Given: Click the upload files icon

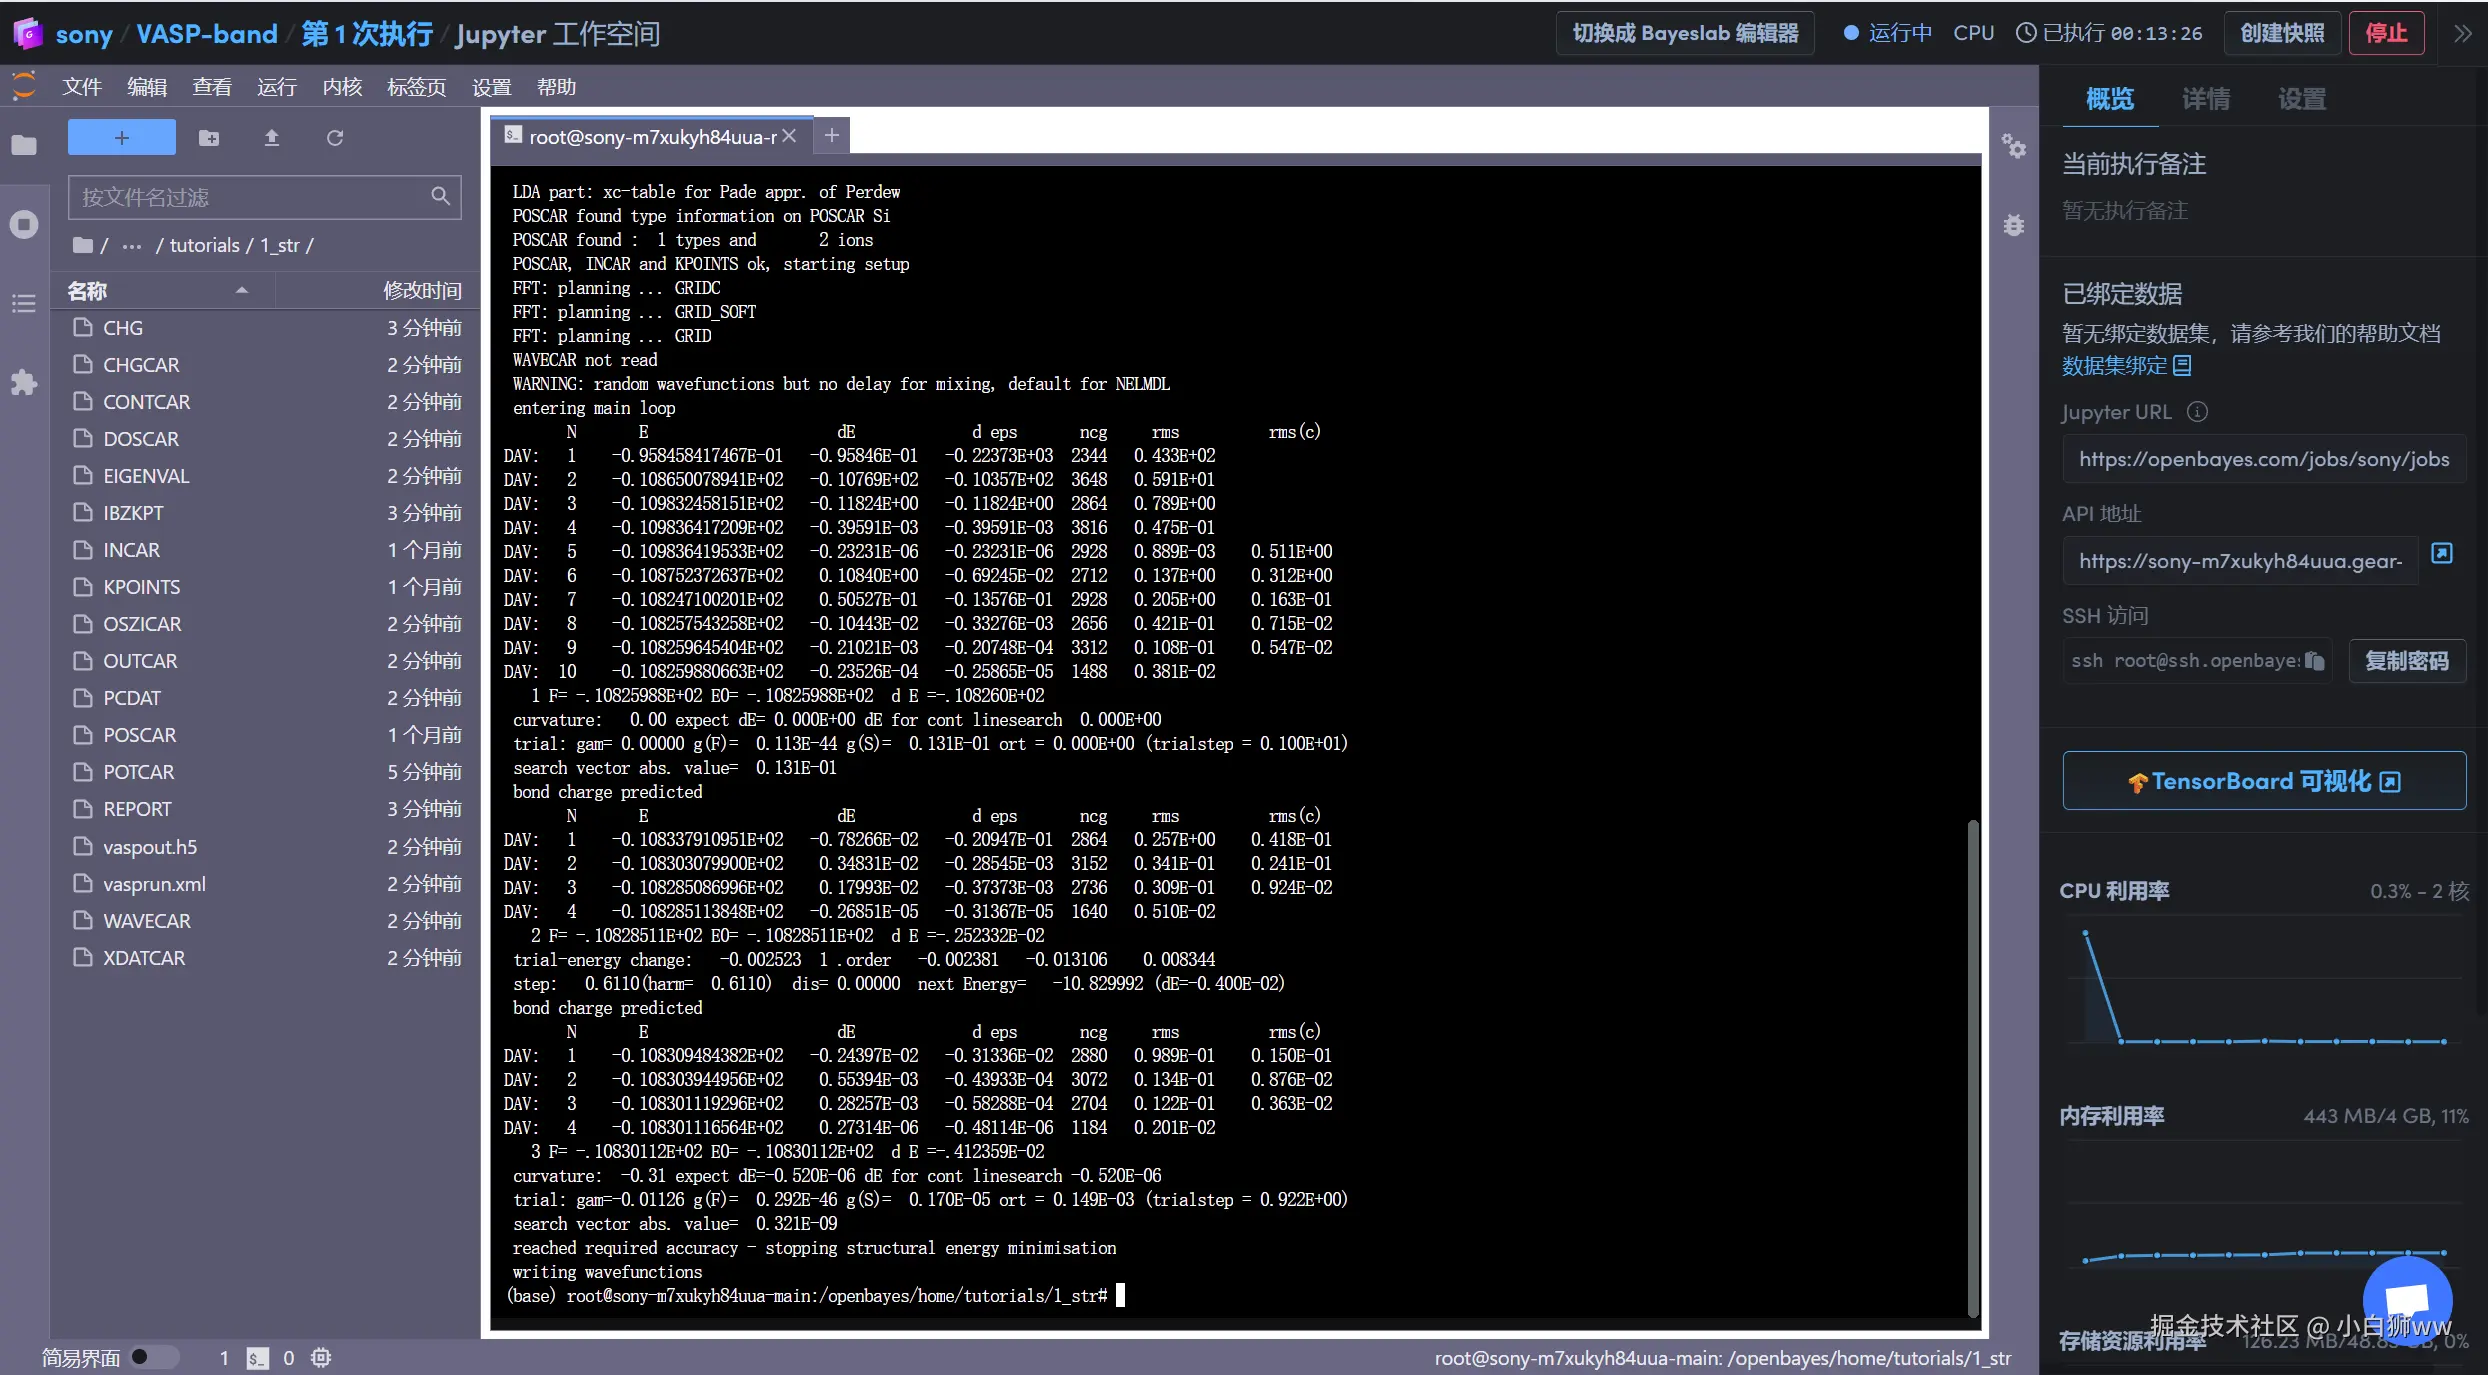Looking at the screenshot, I should pos(271,138).
